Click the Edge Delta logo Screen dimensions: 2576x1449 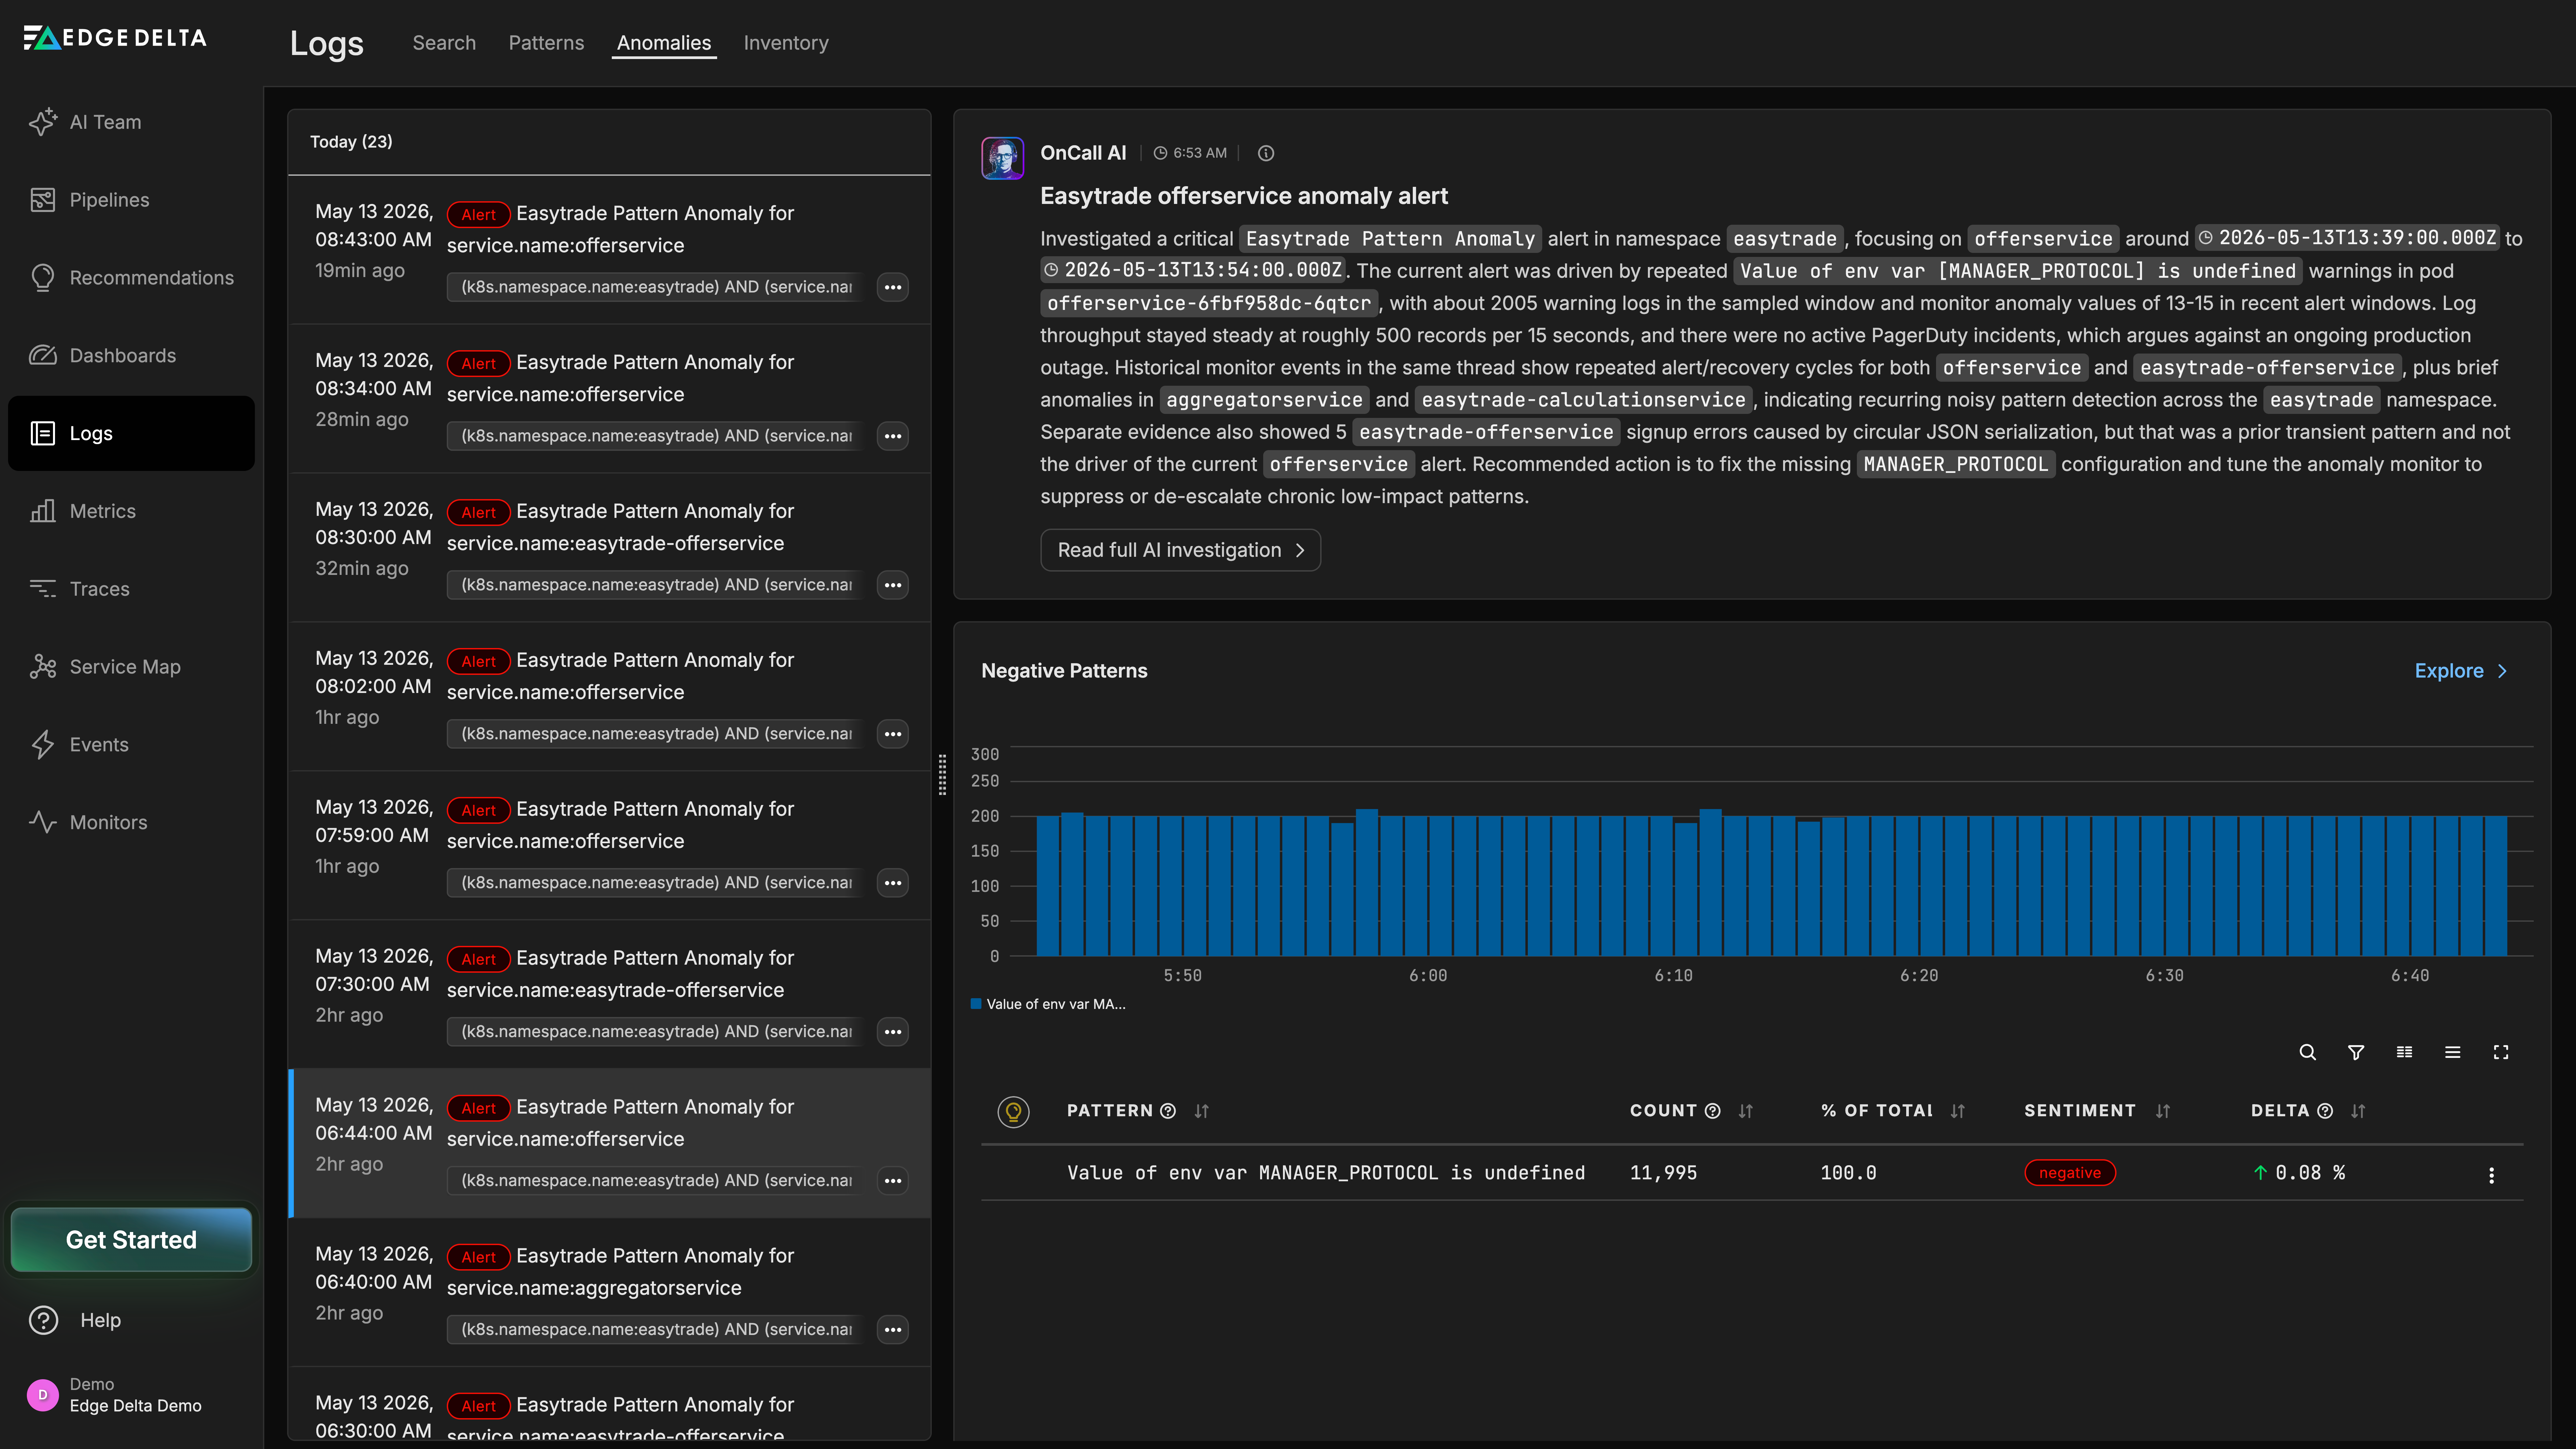coord(115,38)
